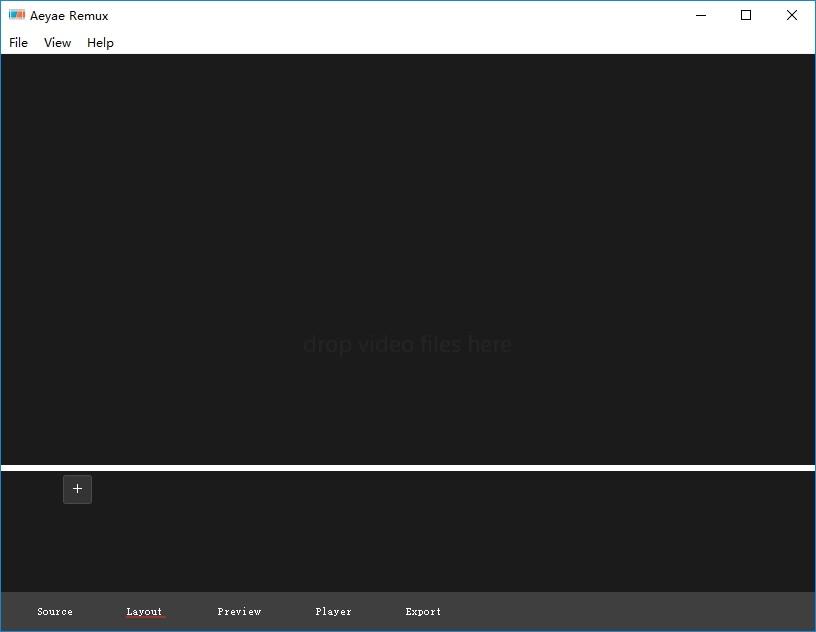Open the Help menu

point(100,43)
